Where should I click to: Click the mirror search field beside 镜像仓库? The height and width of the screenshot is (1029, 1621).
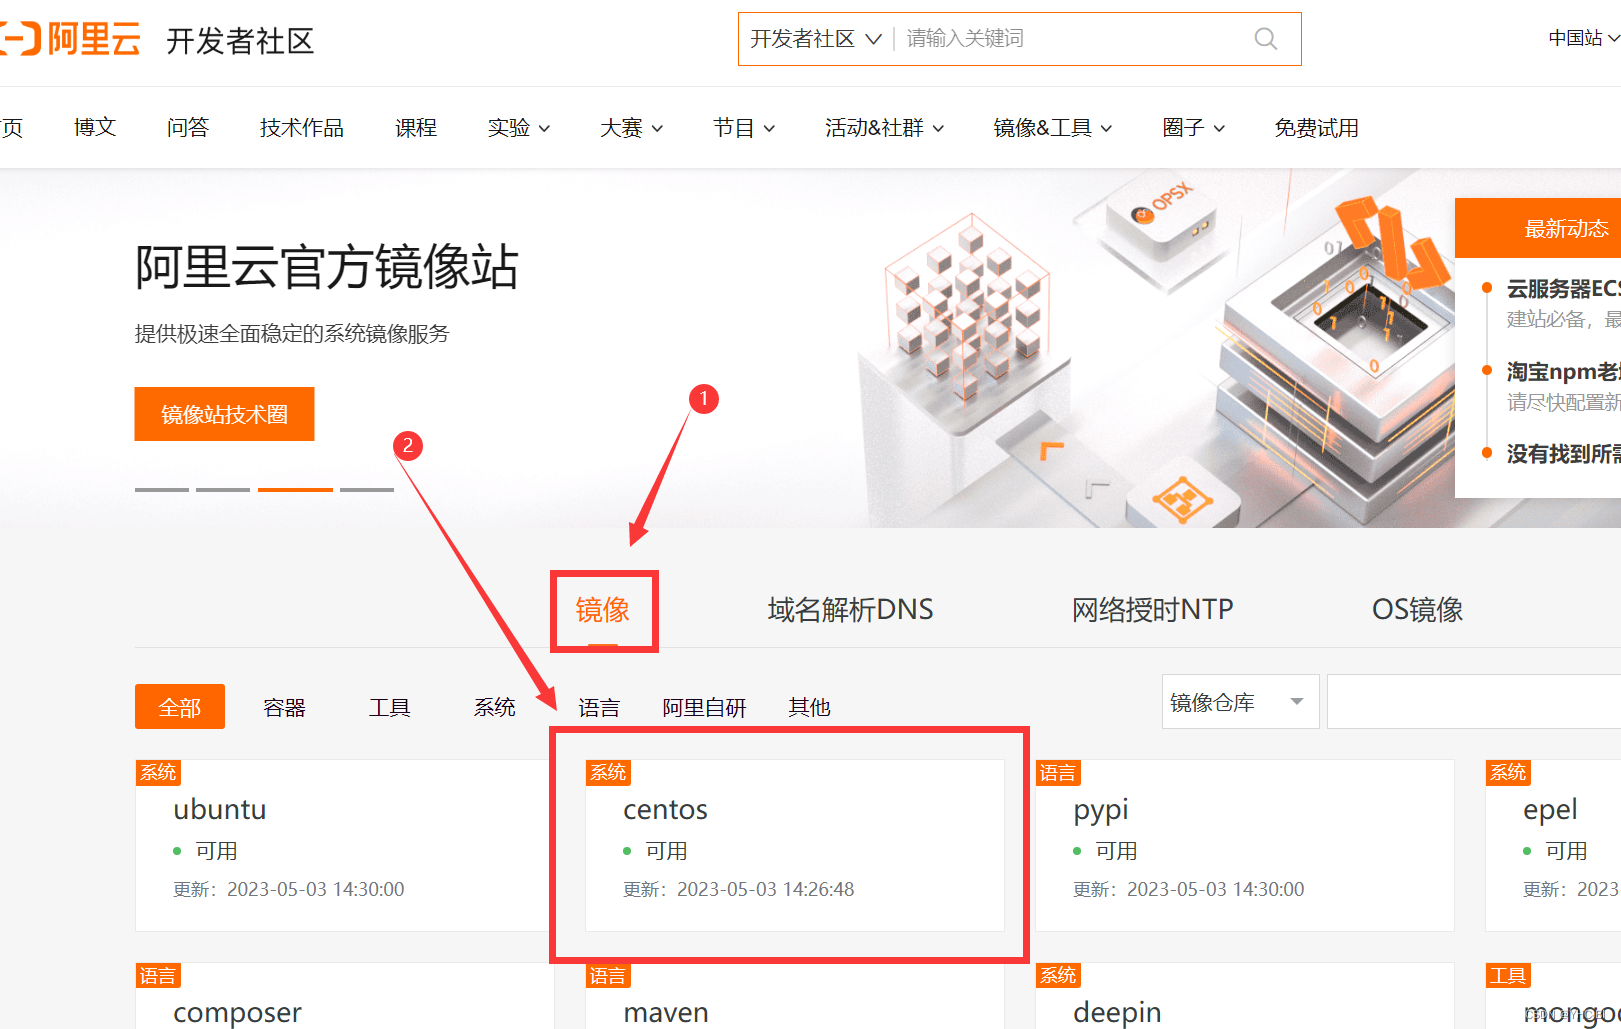coord(1474,702)
